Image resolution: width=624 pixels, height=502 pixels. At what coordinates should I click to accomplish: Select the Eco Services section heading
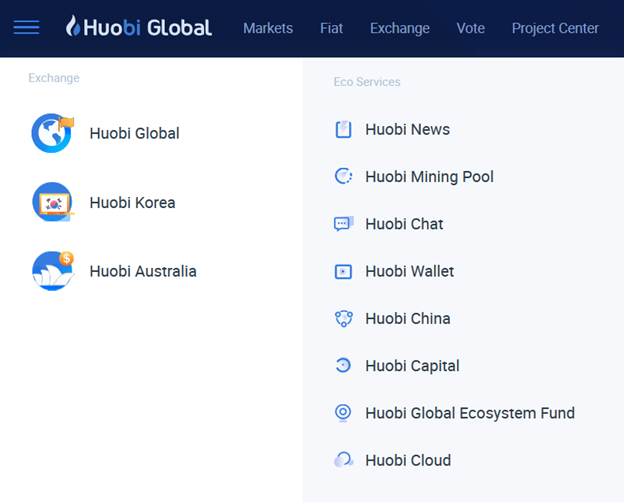367,82
